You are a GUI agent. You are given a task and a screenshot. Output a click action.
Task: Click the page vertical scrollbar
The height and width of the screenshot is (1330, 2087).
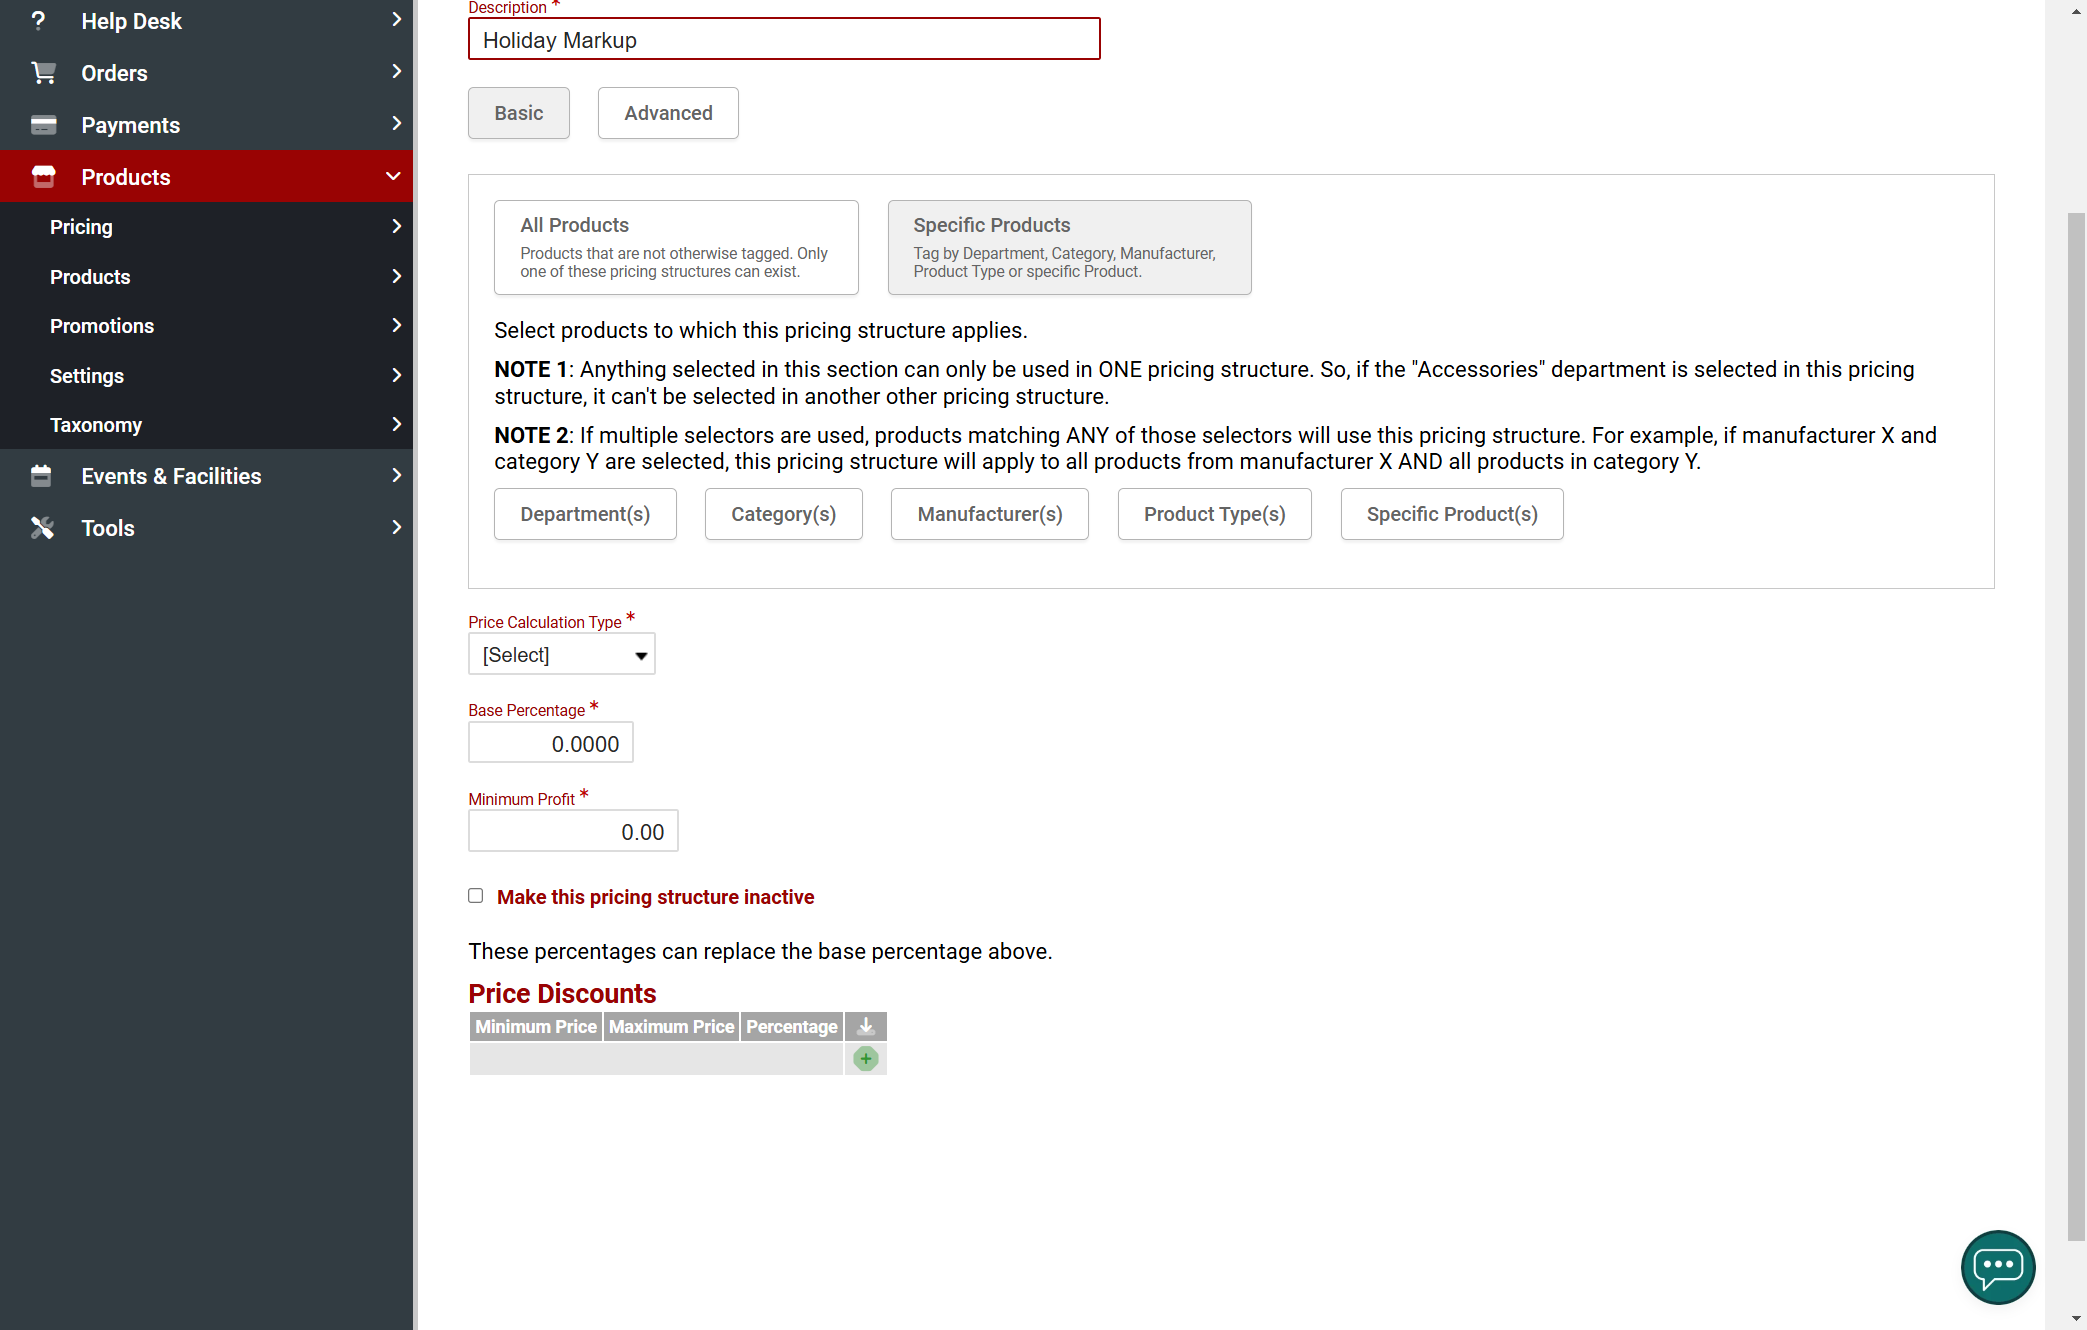point(2076,725)
